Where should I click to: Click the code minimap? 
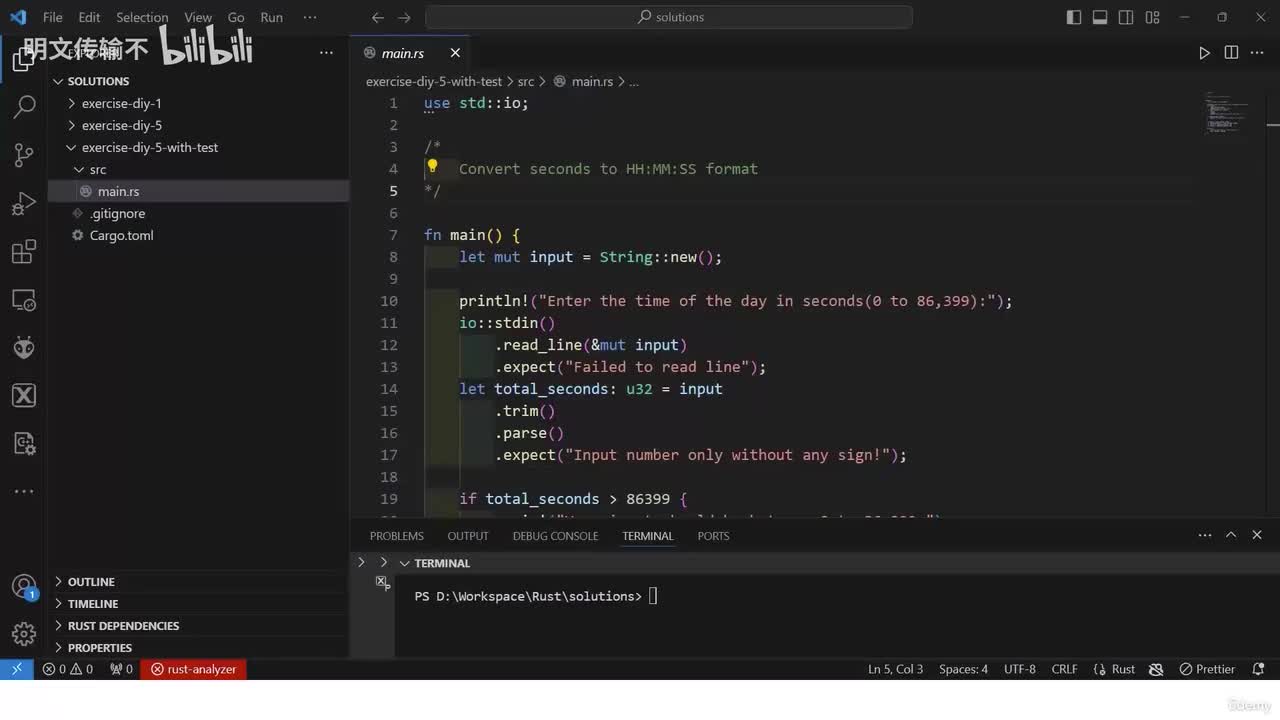(1227, 113)
